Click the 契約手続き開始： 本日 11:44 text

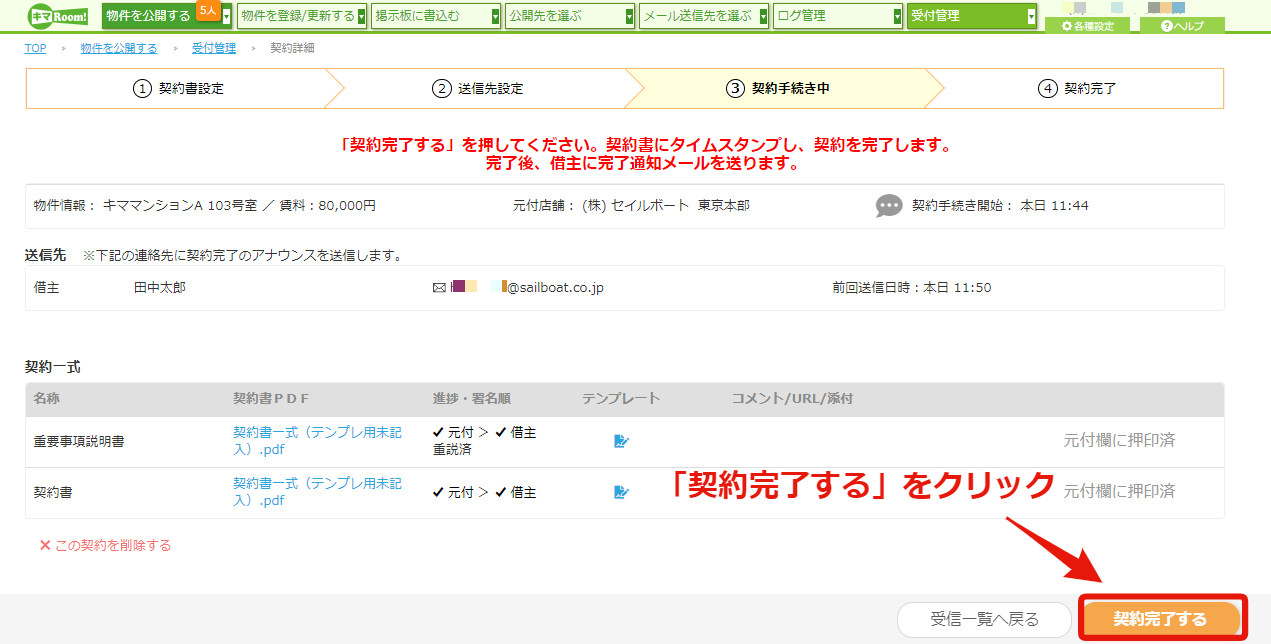point(1000,206)
